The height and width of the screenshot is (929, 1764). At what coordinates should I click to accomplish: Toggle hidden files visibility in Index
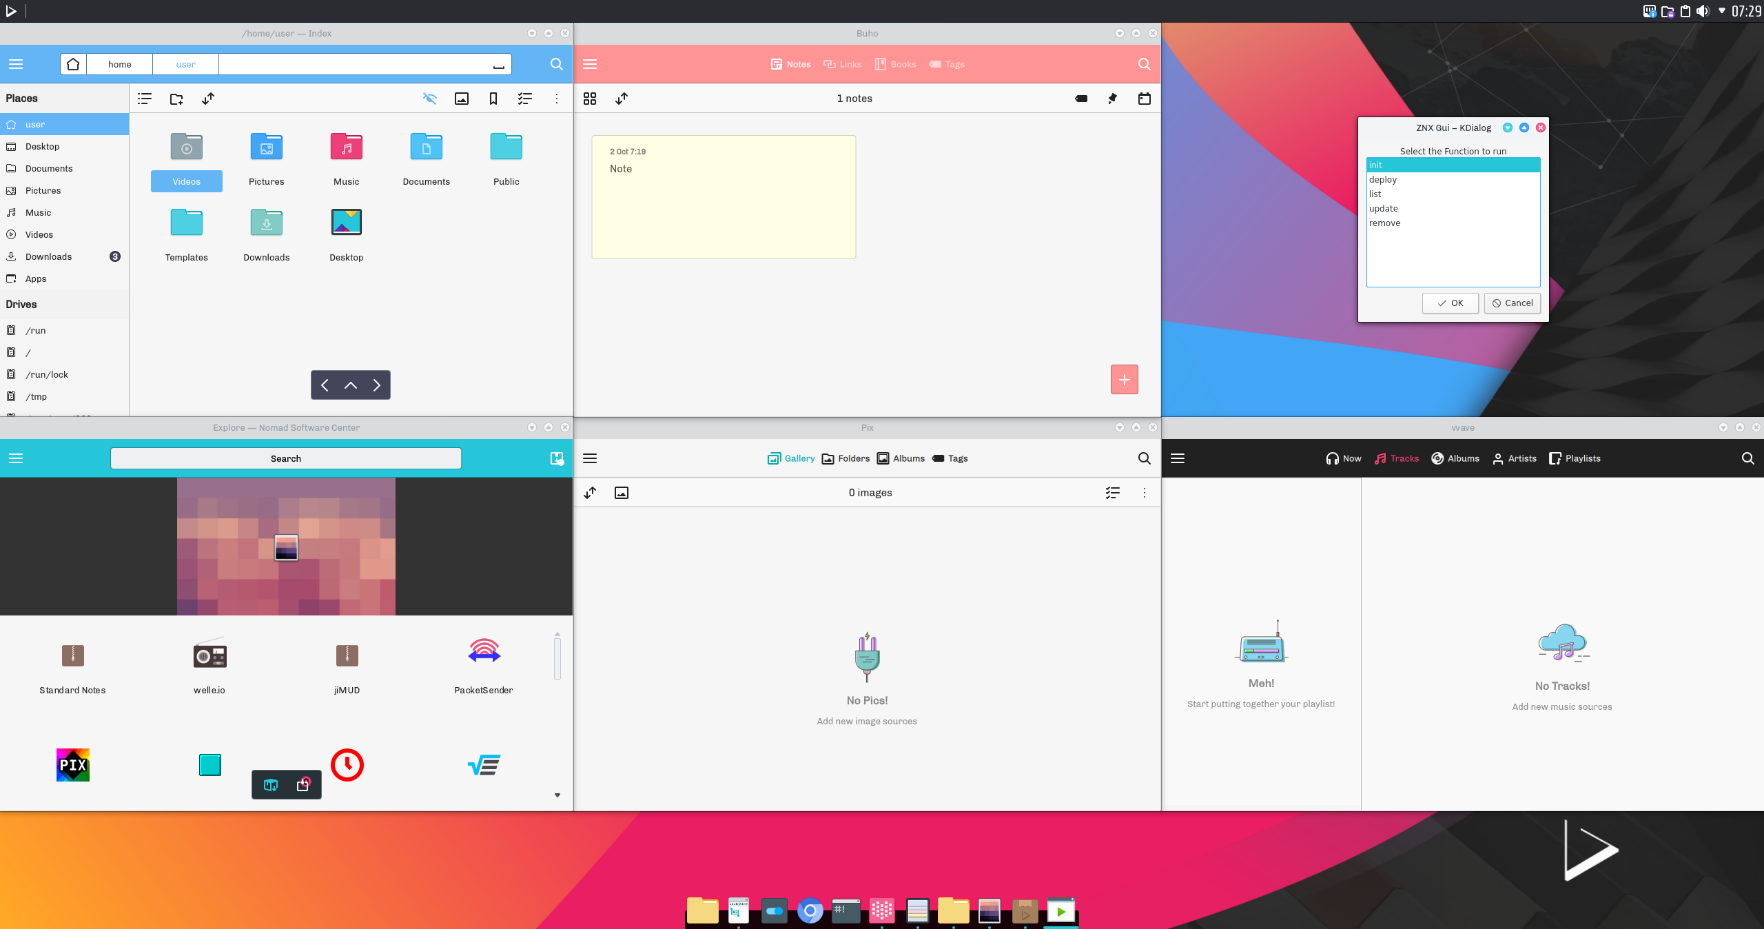point(430,99)
